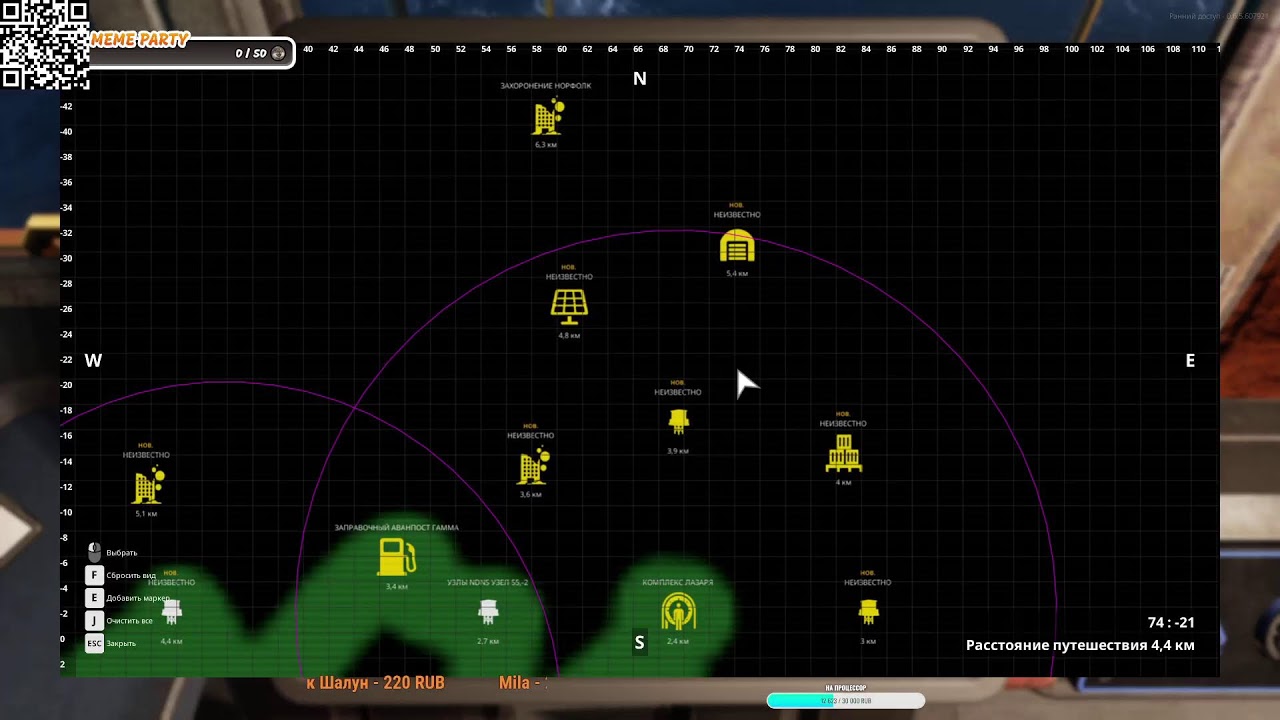Click the -20 on the left axis
The image size is (1280, 720).
pyautogui.click(x=66, y=385)
